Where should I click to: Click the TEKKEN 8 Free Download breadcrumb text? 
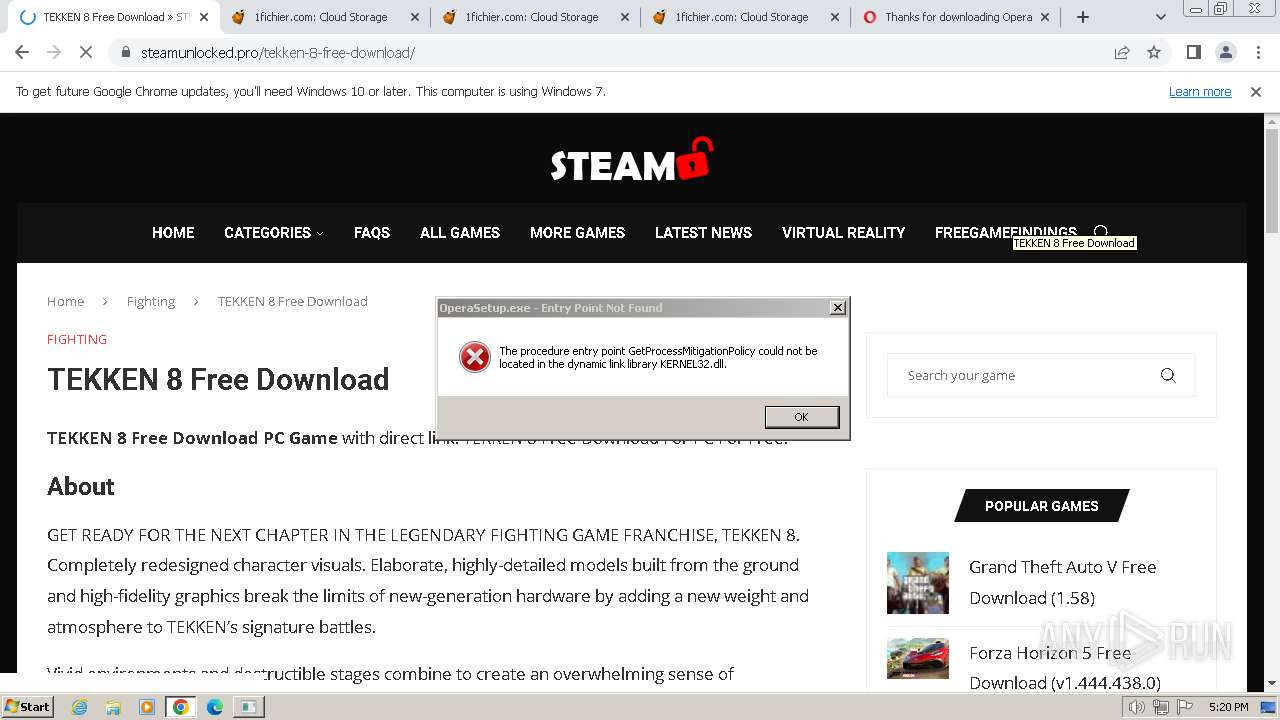tap(292, 301)
